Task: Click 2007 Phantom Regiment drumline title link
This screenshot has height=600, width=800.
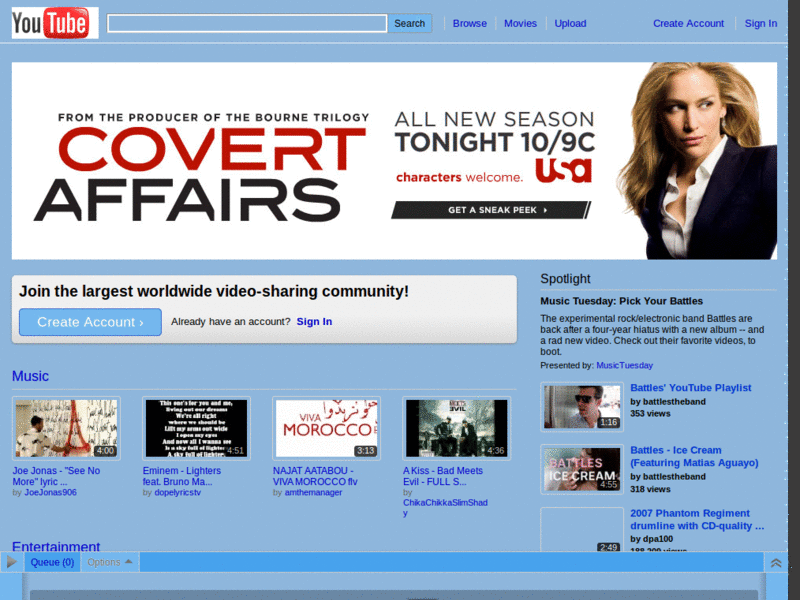Action: (x=697, y=519)
